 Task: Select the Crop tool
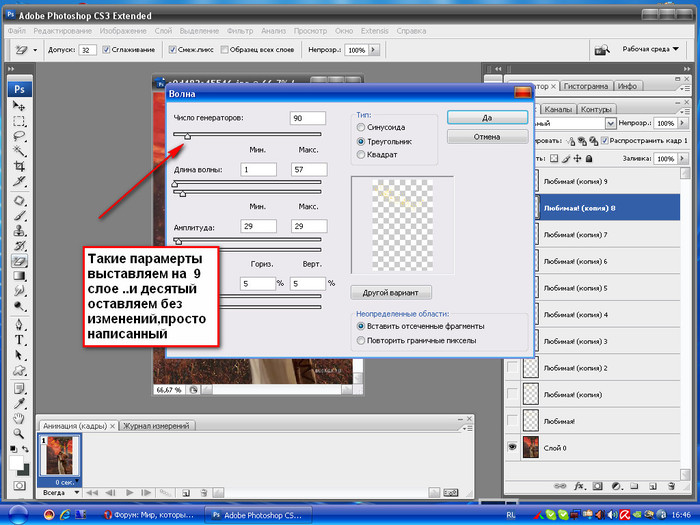point(19,166)
